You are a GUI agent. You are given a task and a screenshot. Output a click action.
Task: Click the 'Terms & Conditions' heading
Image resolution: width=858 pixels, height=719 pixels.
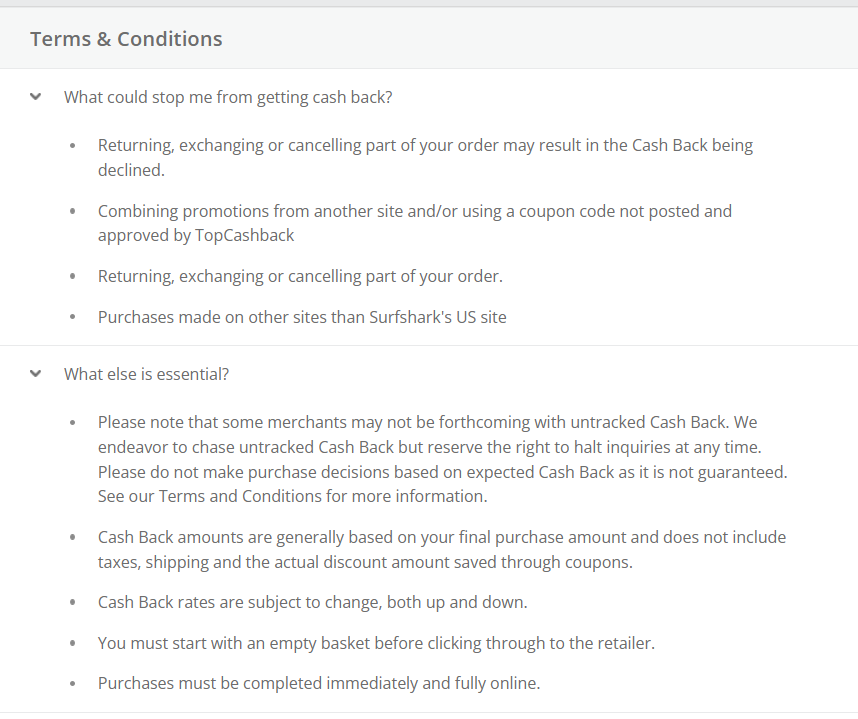click(126, 39)
